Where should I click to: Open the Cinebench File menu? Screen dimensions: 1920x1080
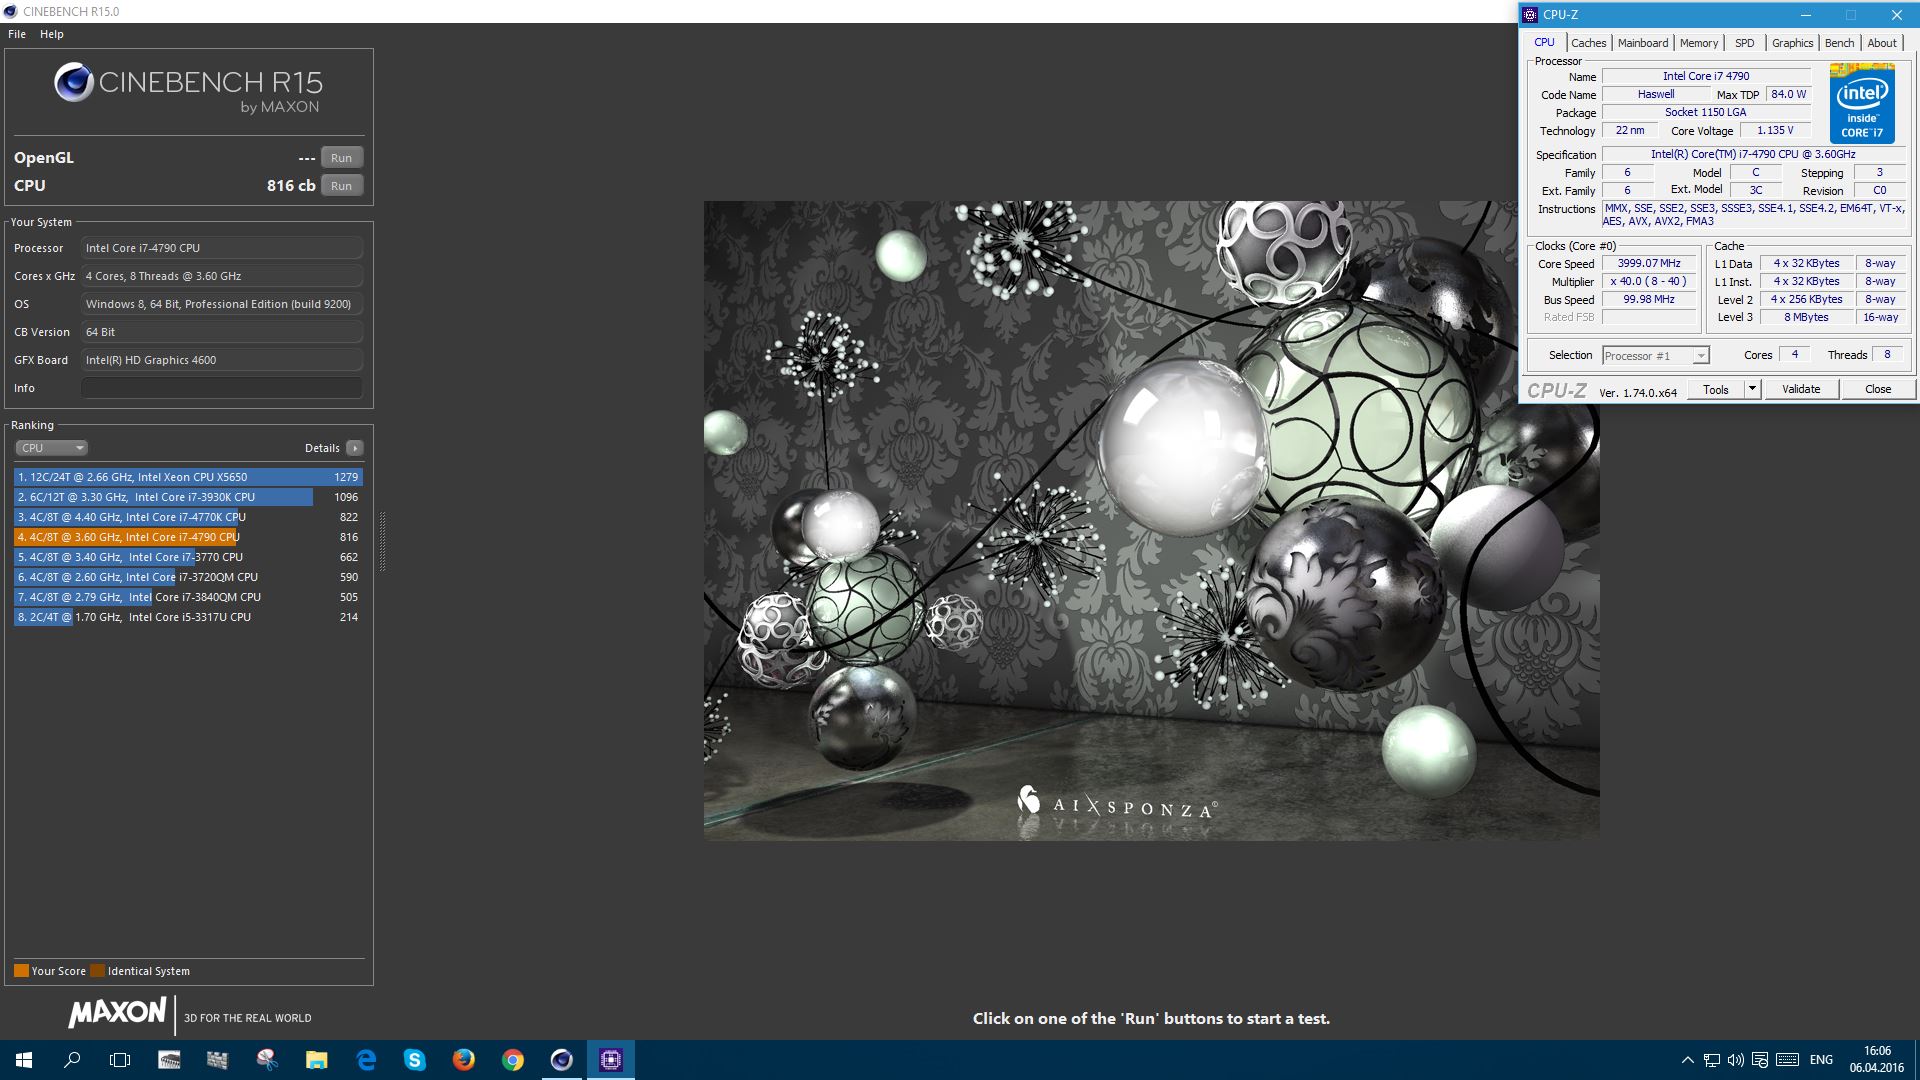pyautogui.click(x=17, y=34)
